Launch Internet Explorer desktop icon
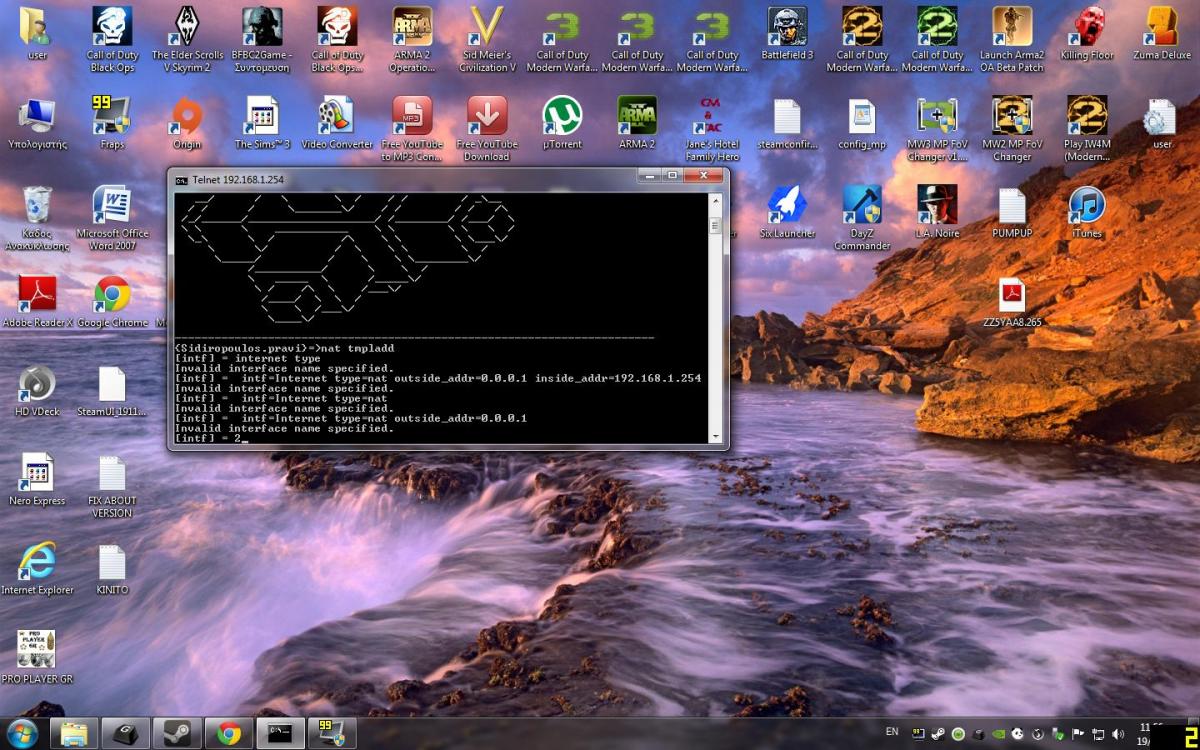The image size is (1200, 750). 37,567
